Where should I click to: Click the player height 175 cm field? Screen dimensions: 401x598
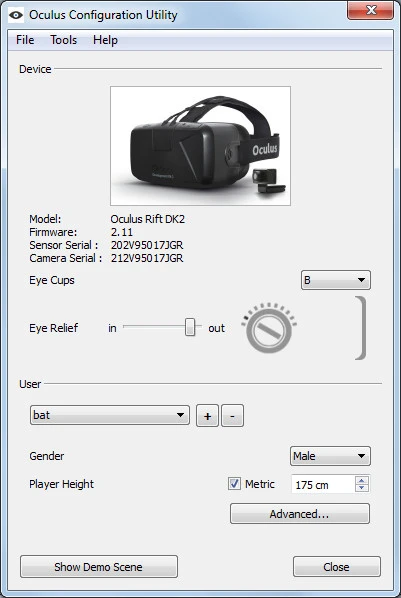click(x=323, y=485)
